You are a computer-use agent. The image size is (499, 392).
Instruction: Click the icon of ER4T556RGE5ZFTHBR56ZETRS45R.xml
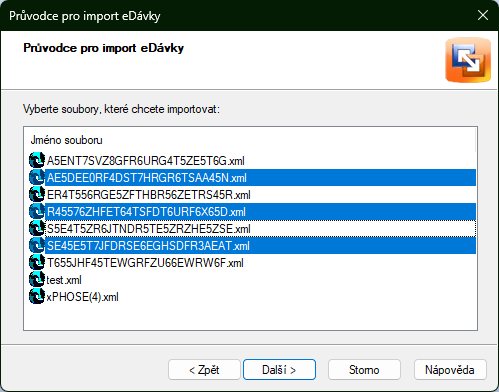(x=37, y=194)
